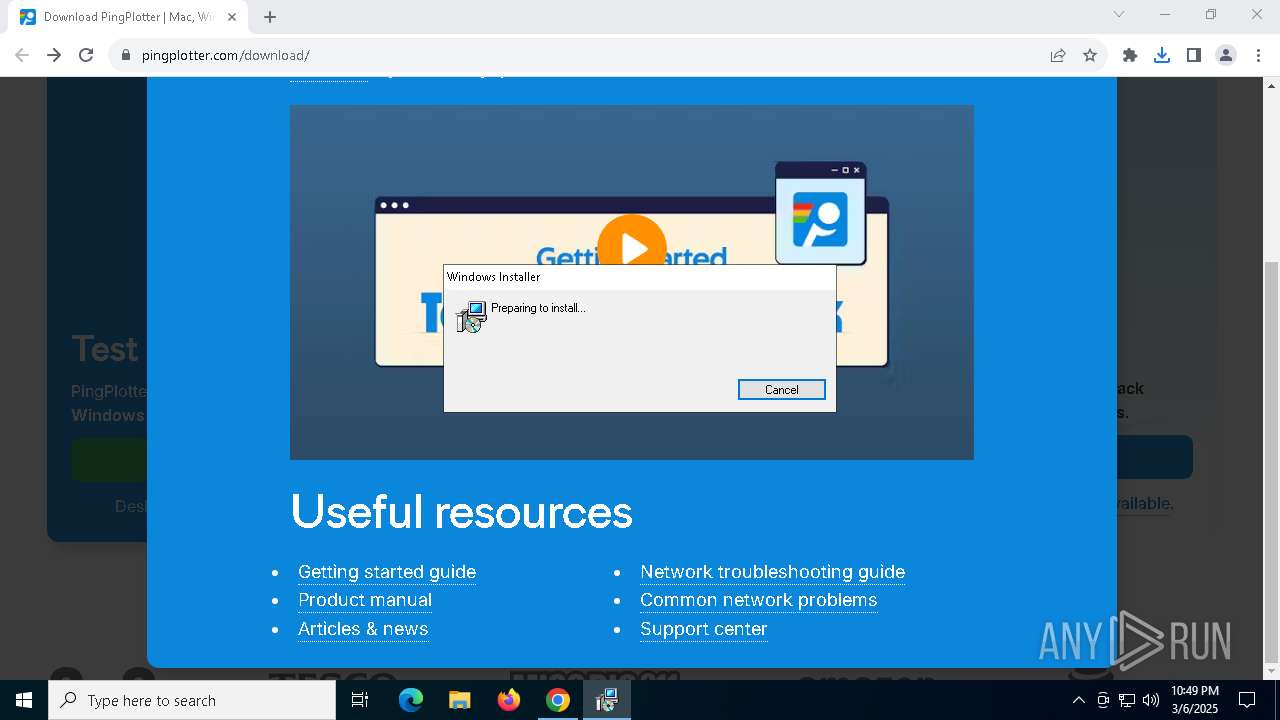This screenshot has width=1280, height=720.
Task: Switch to Chrome in taskbar
Action: (558, 700)
